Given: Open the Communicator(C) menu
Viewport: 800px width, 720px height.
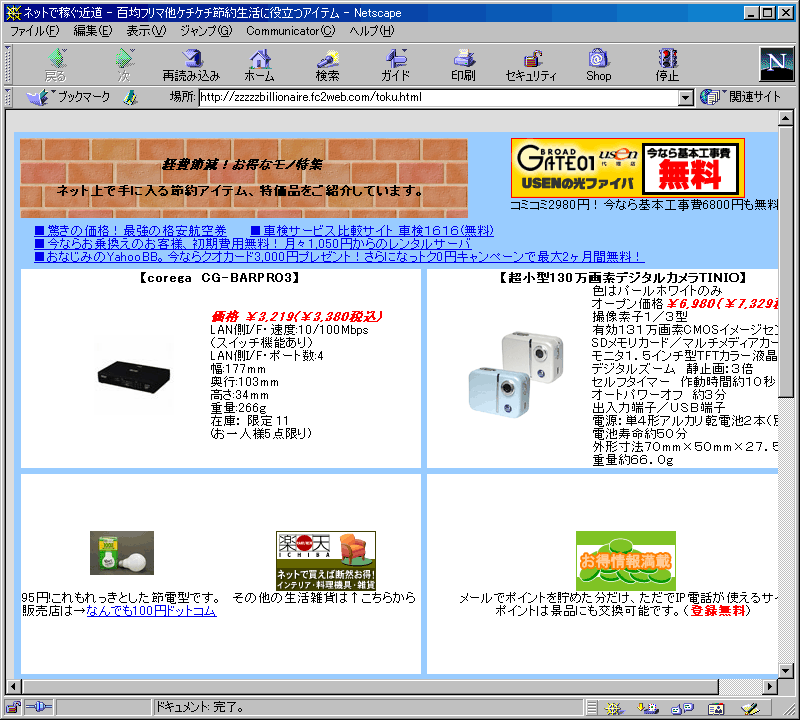Looking at the screenshot, I should click(x=291, y=31).
